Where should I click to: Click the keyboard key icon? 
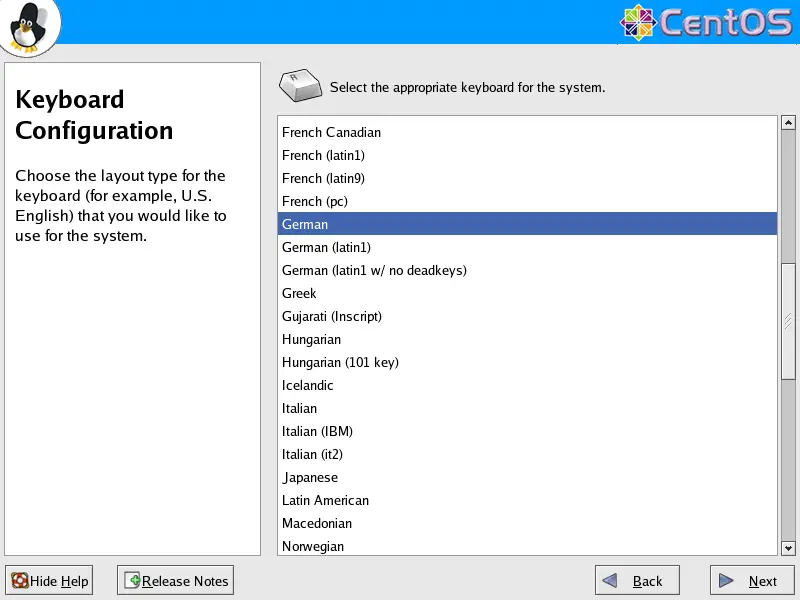click(x=301, y=87)
